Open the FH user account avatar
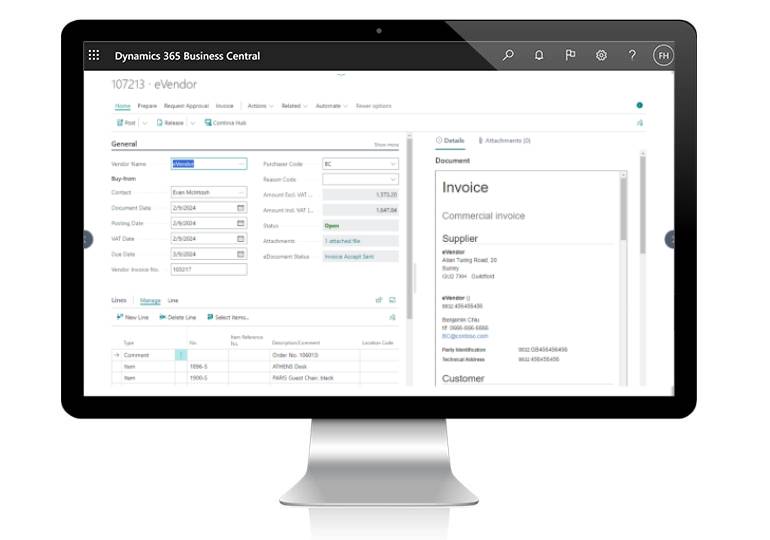This screenshot has height=540, width=770. click(663, 56)
